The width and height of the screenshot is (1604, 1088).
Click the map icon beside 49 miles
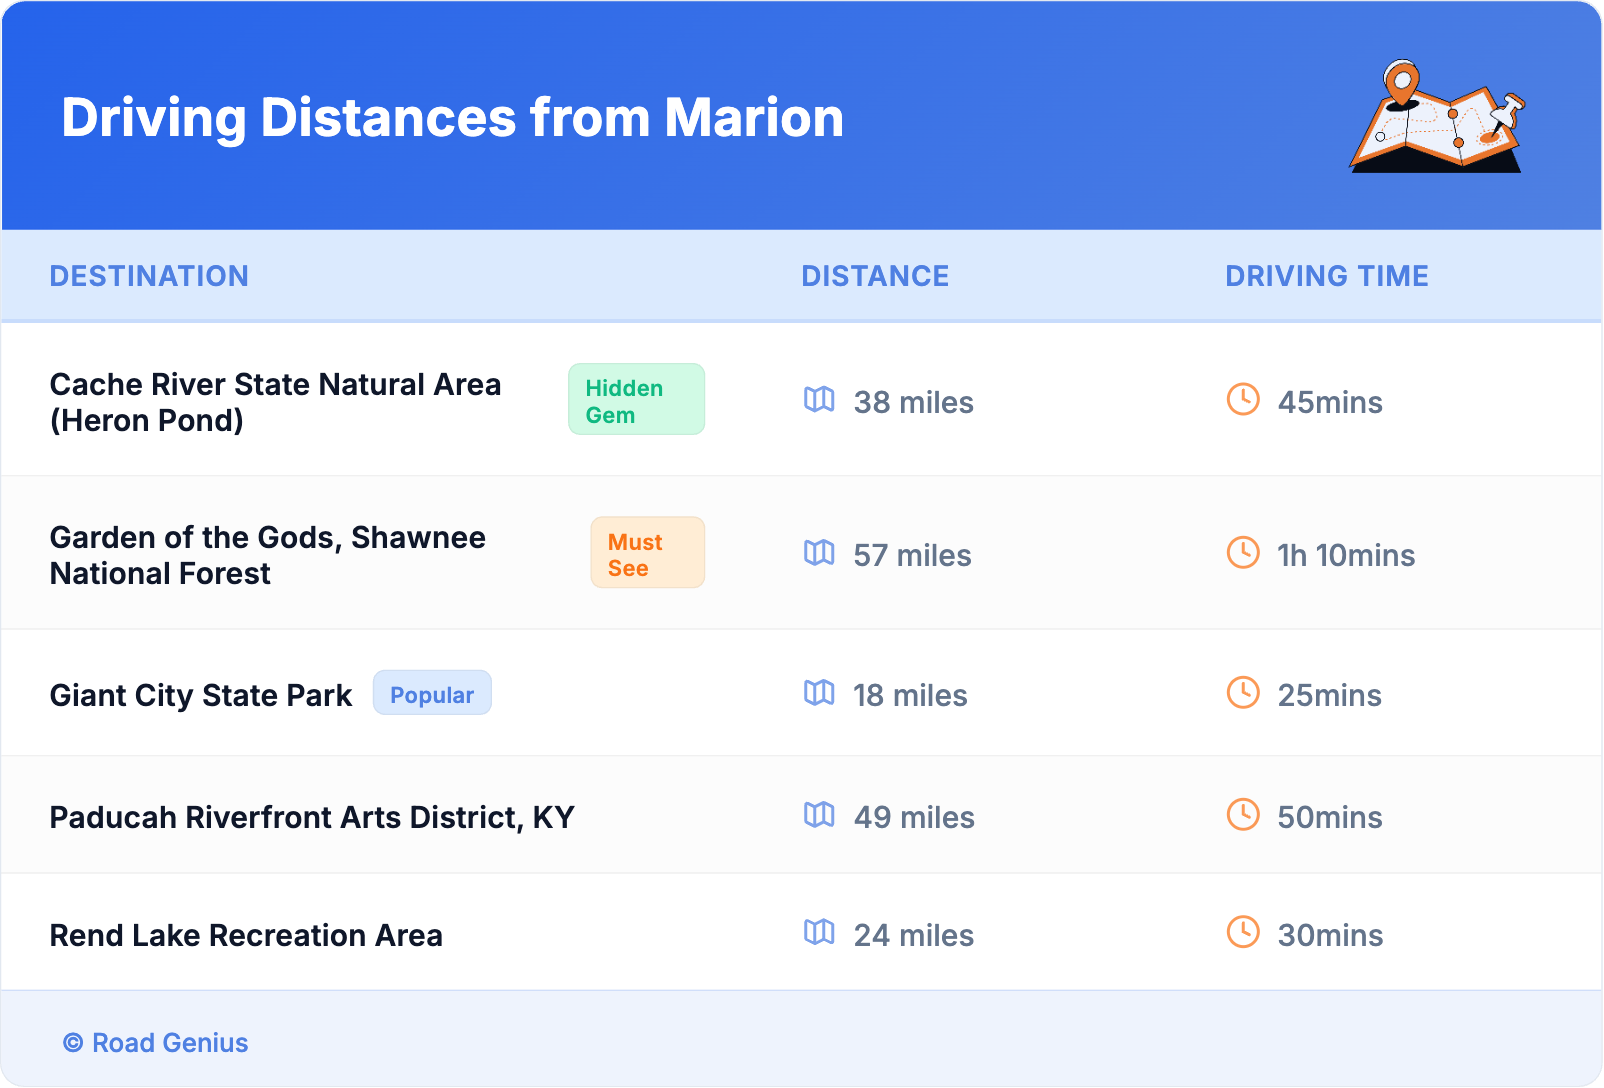point(819,815)
